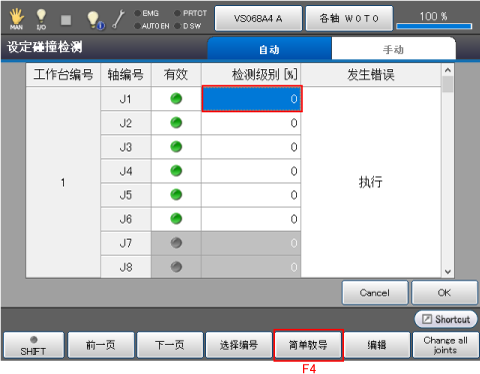Select the J3 detection level cell
Viewport: 480px width, 374px height.
point(251,147)
